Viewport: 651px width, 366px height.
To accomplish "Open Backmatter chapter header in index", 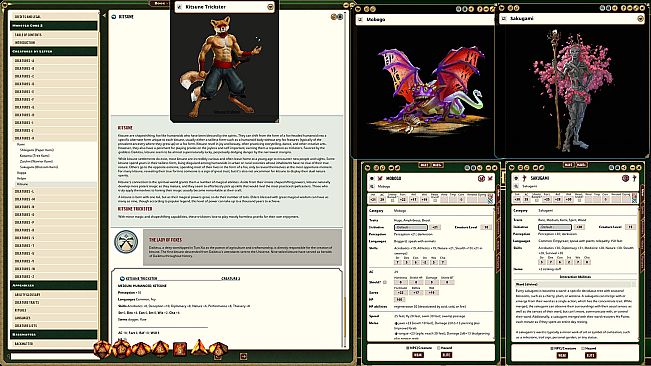I will (54, 334).
